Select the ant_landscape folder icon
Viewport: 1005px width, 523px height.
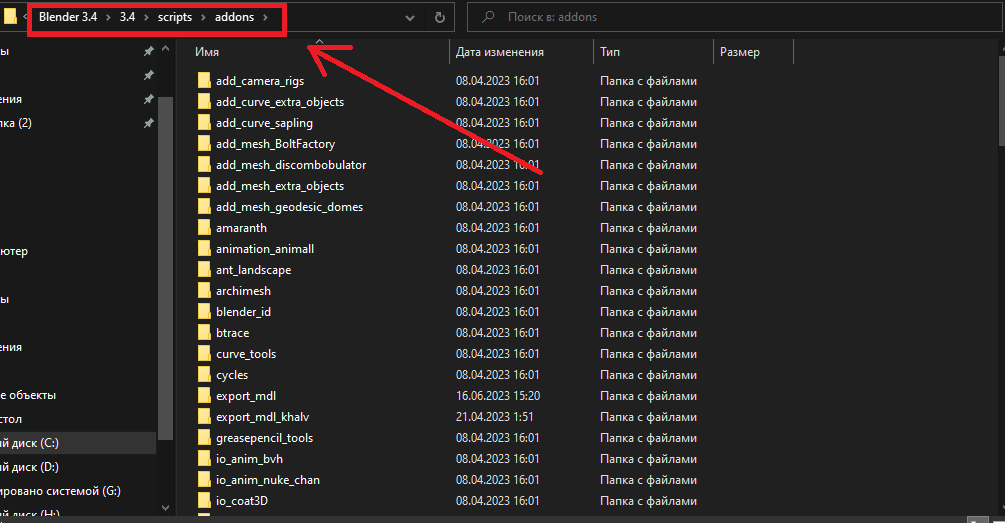pos(204,270)
